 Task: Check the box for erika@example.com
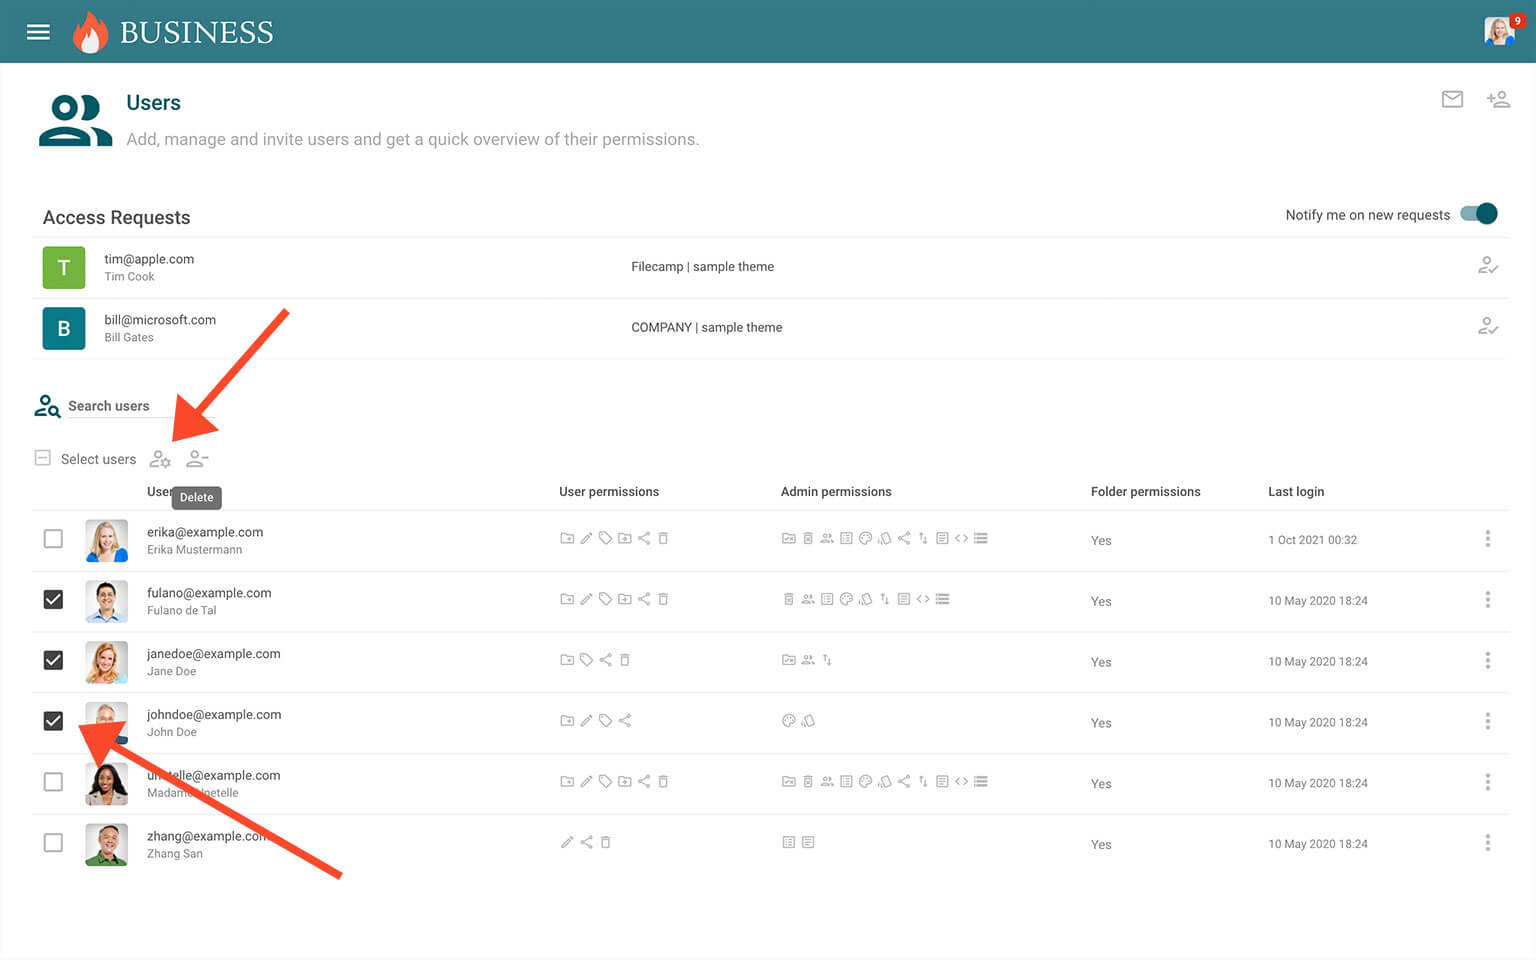53,539
